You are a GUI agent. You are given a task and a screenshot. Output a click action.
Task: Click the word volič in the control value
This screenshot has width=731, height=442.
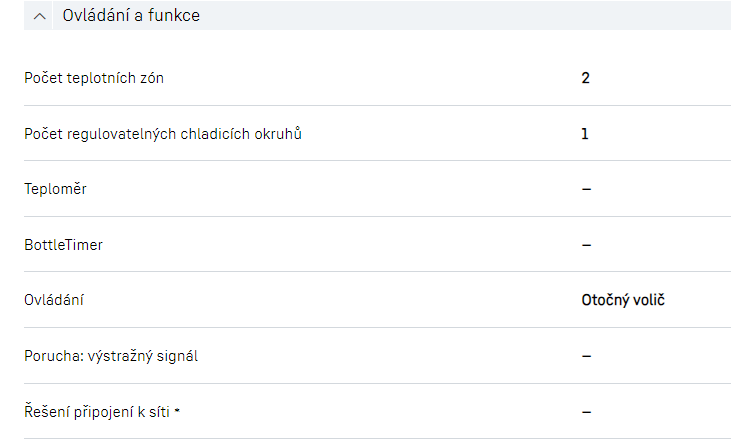(x=647, y=299)
